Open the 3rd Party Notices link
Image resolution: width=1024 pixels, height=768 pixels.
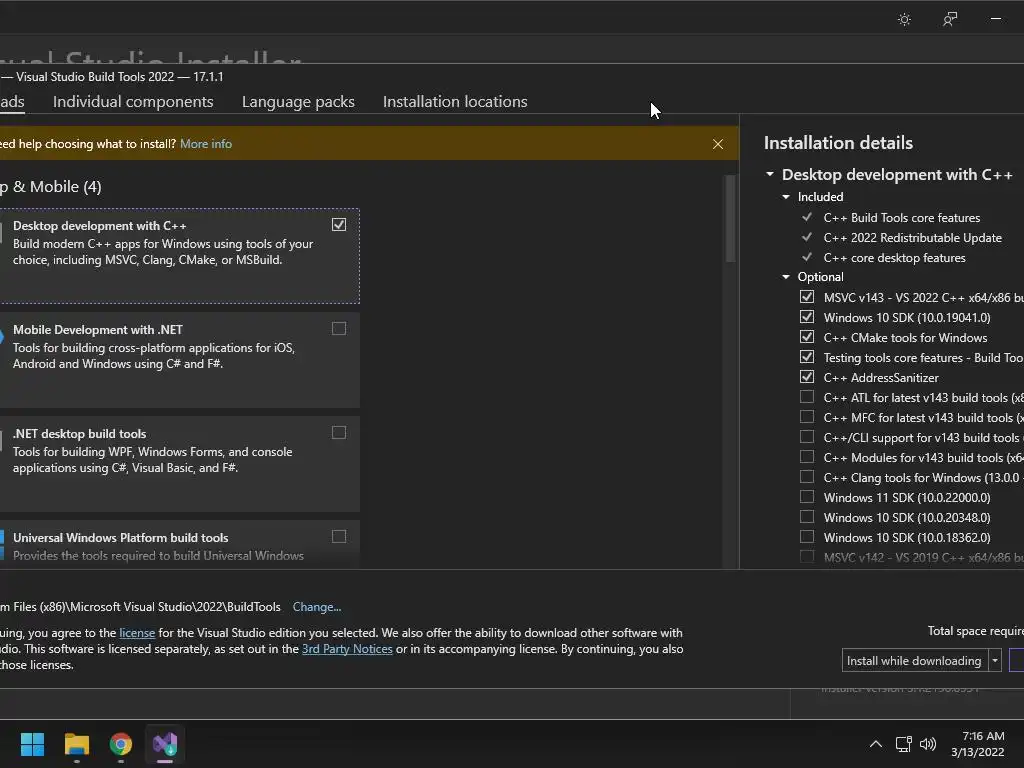coord(347,649)
